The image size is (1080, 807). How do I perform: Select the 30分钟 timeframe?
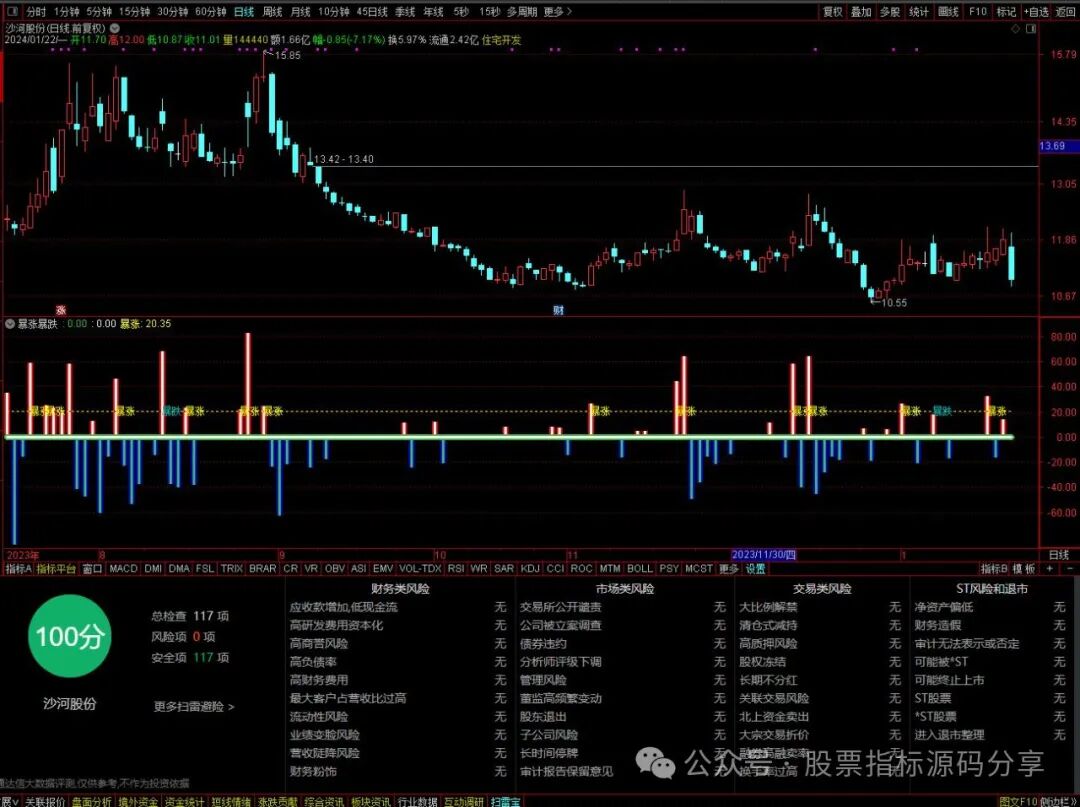point(172,12)
